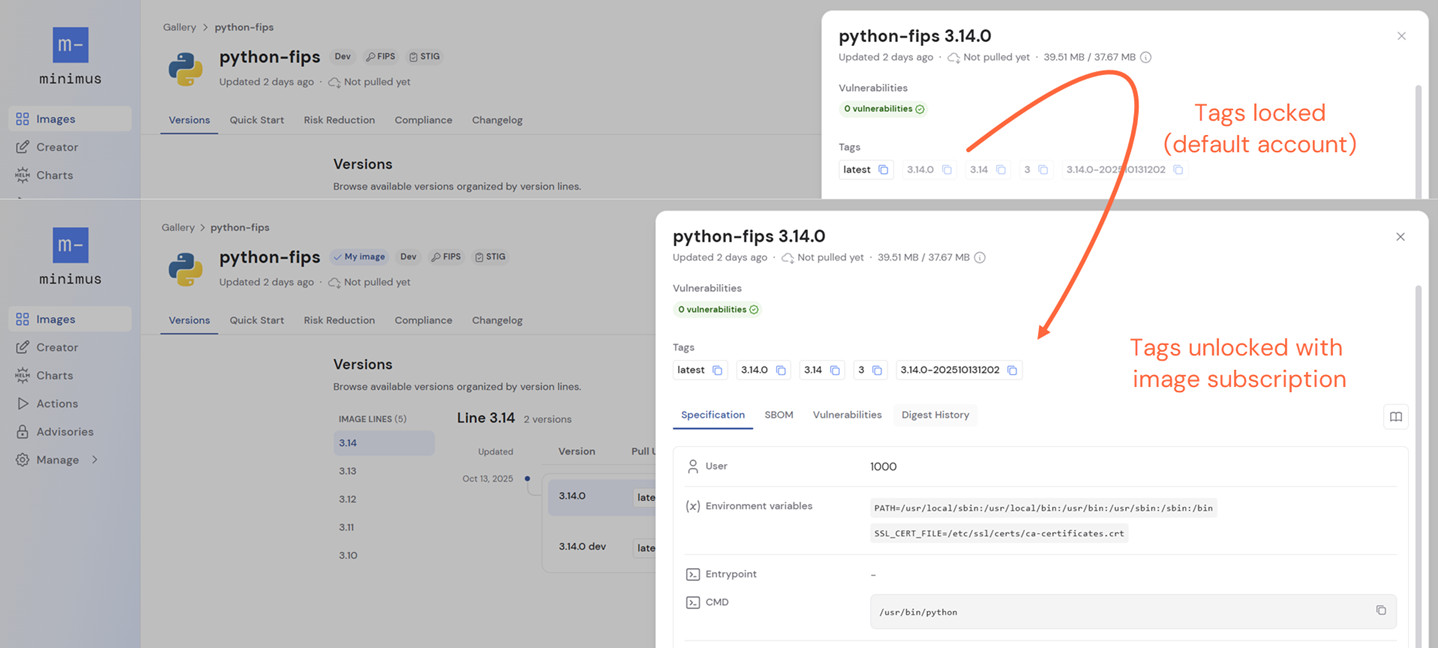
Task: Click the Gallery breadcrumb link
Action: point(178,227)
